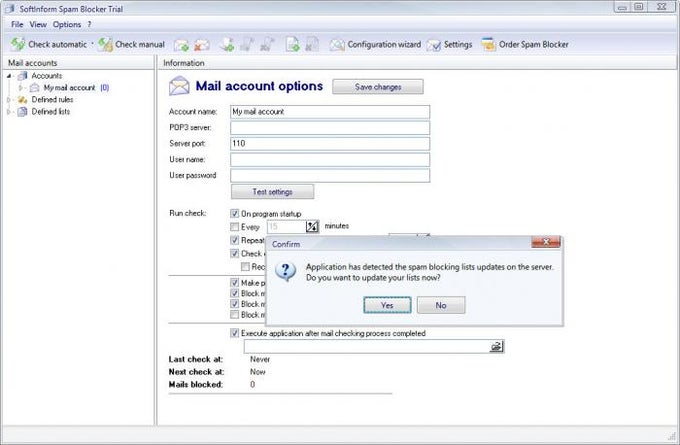Click the Check manual toolbar button

(132, 44)
